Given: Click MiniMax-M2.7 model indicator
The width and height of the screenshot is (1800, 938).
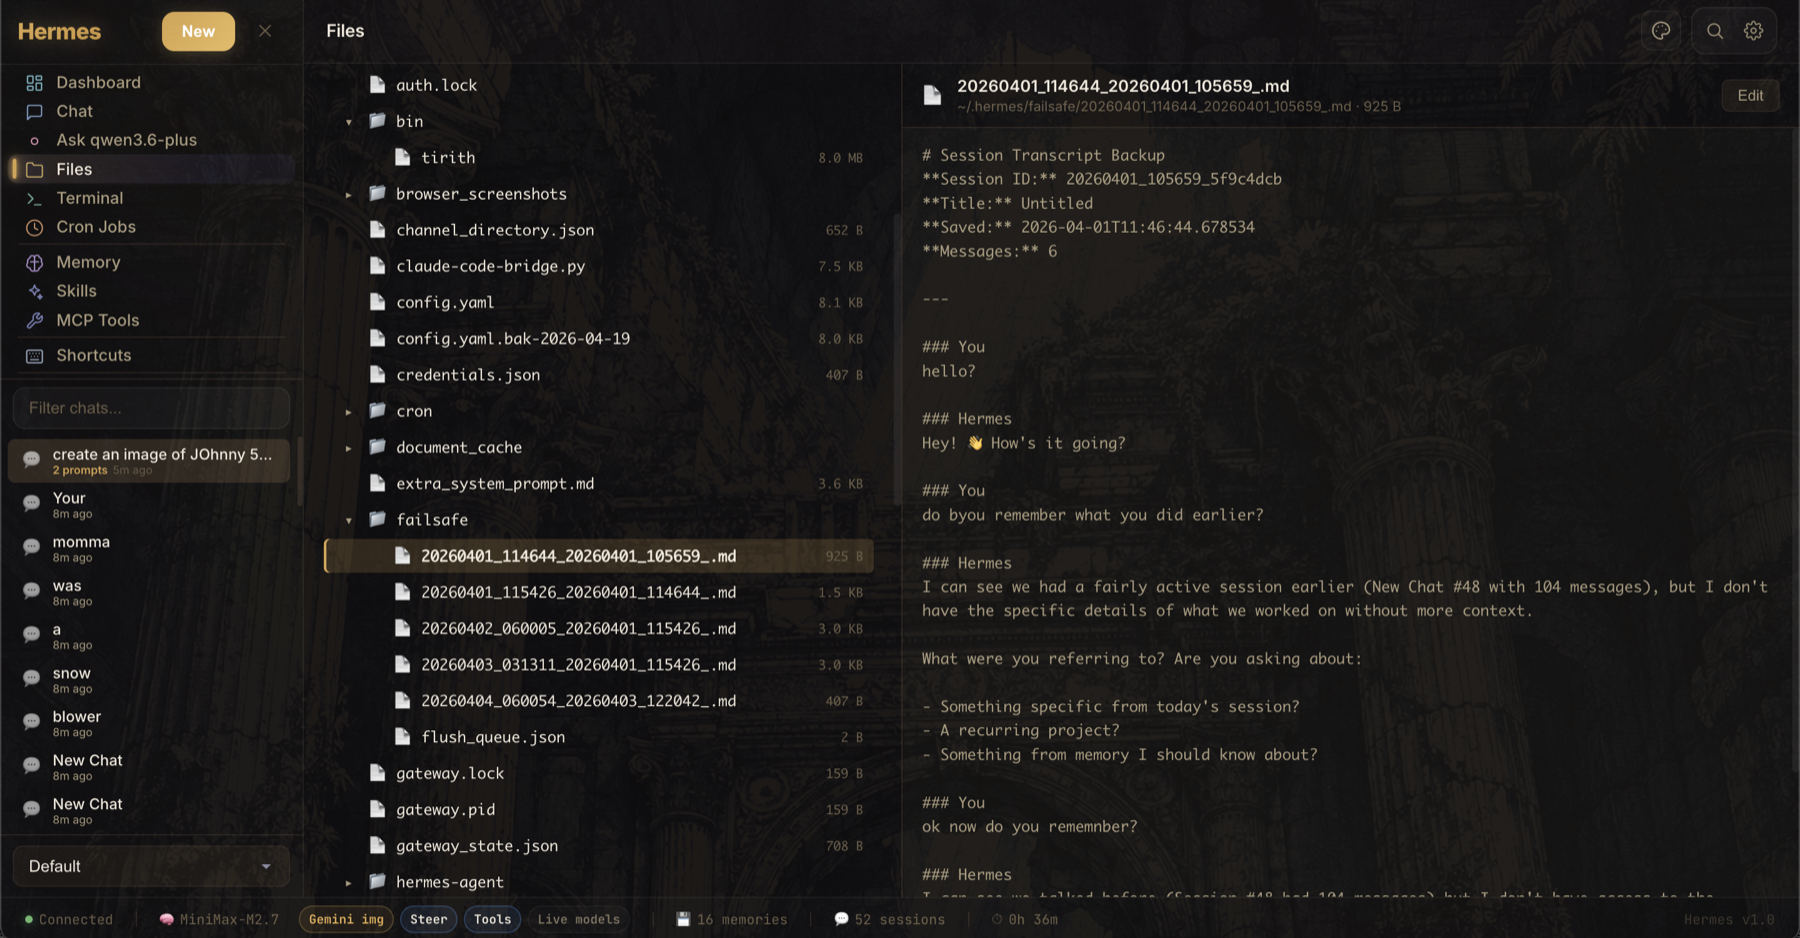Looking at the screenshot, I should pos(219,919).
